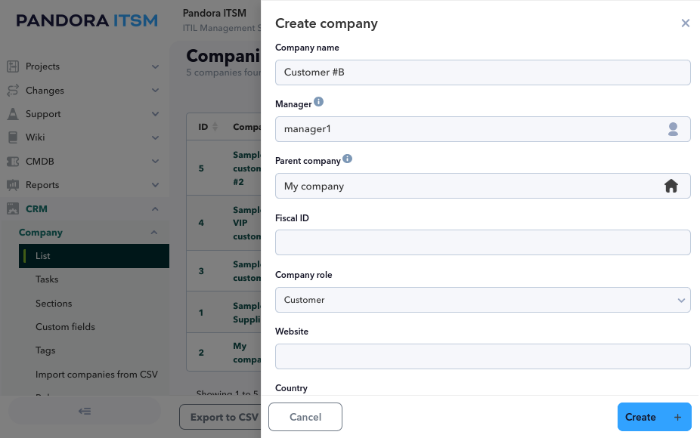Click the Fiscal ID input field

tap(483, 242)
